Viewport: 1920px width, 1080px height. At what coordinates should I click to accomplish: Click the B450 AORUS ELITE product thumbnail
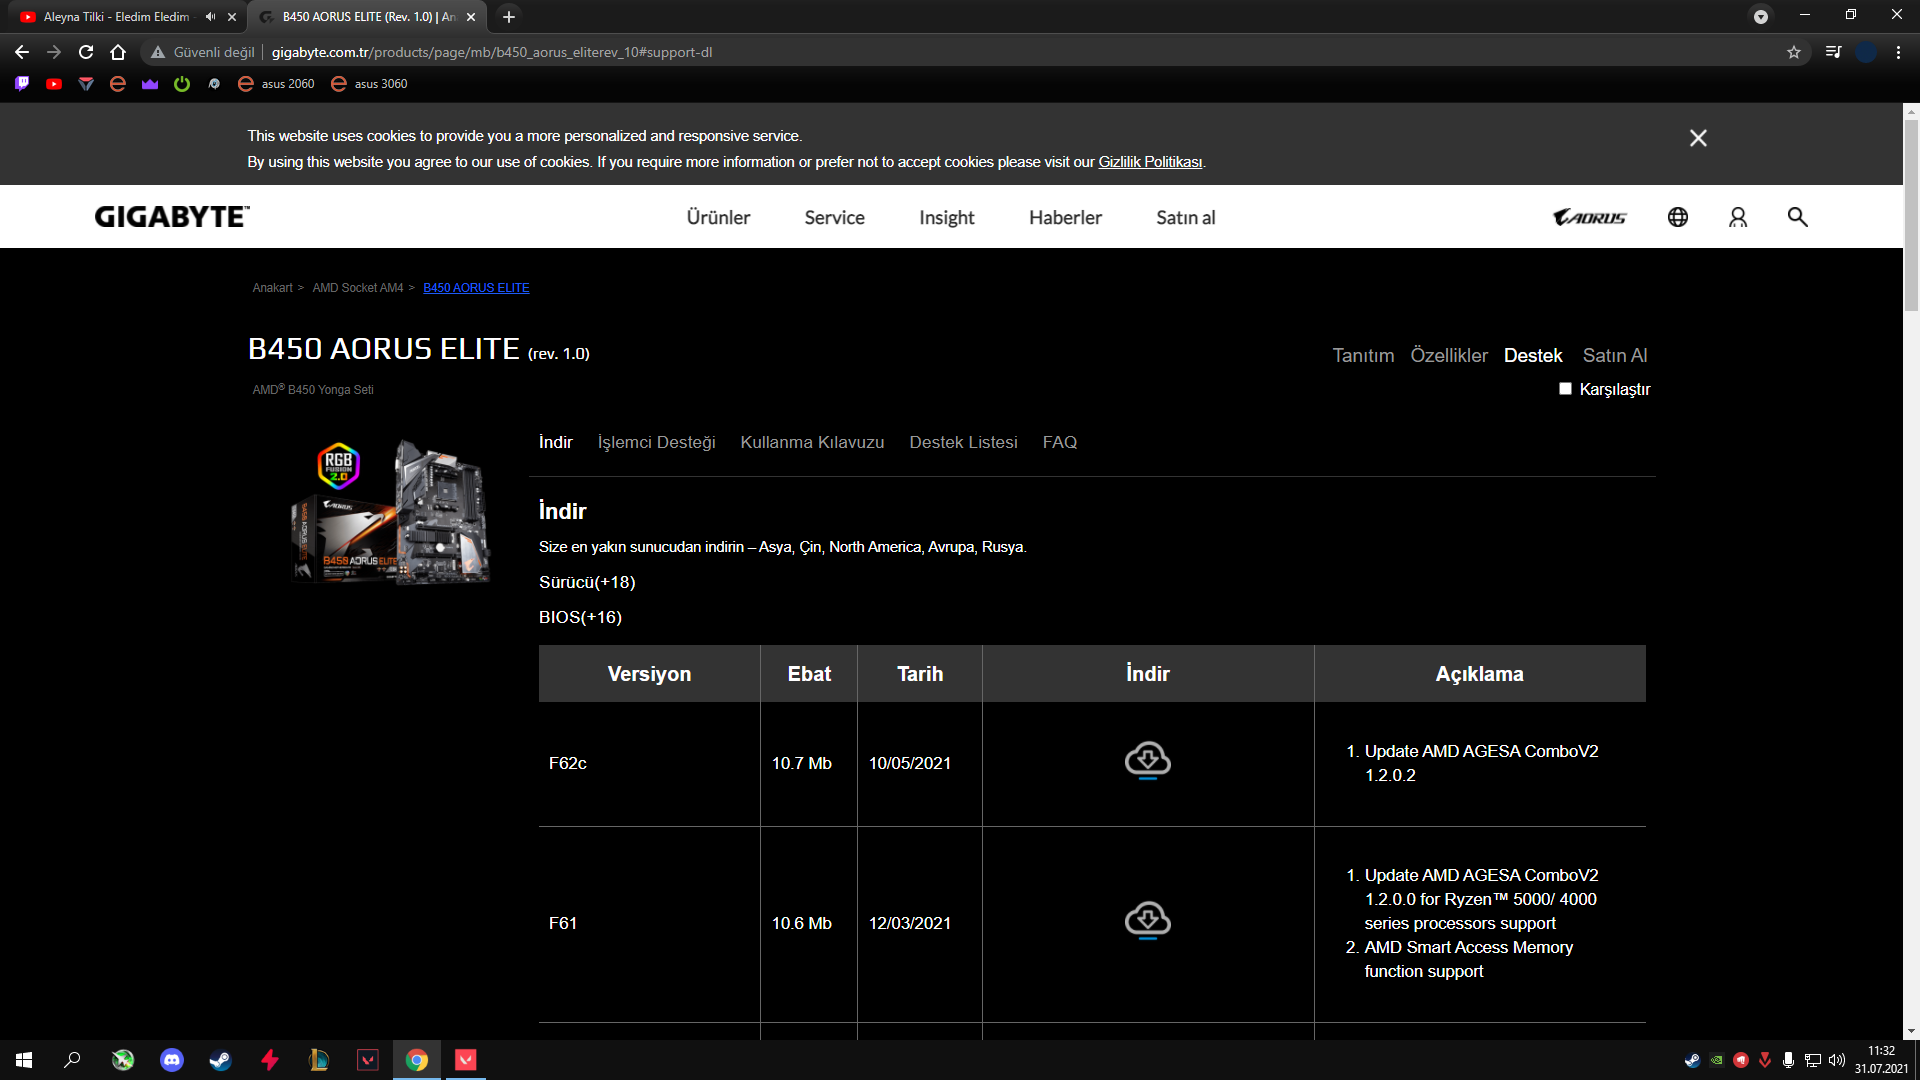tap(391, 511)
